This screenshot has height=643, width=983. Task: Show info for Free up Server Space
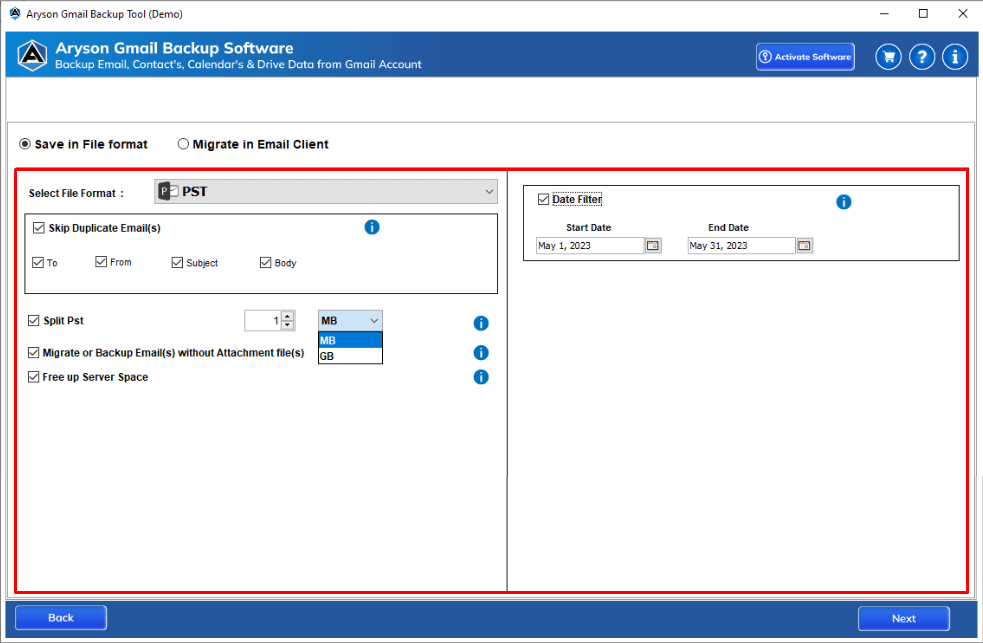tap(481, 377)
